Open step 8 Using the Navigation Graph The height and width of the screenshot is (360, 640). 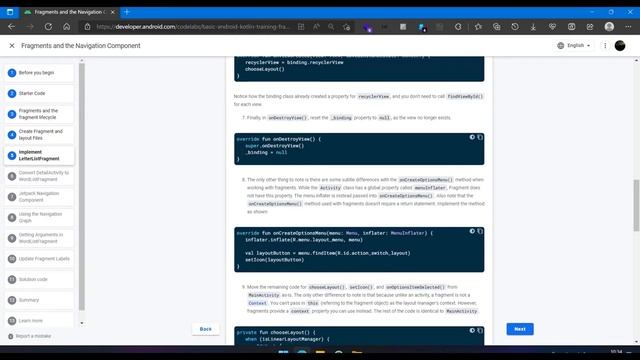39,218
